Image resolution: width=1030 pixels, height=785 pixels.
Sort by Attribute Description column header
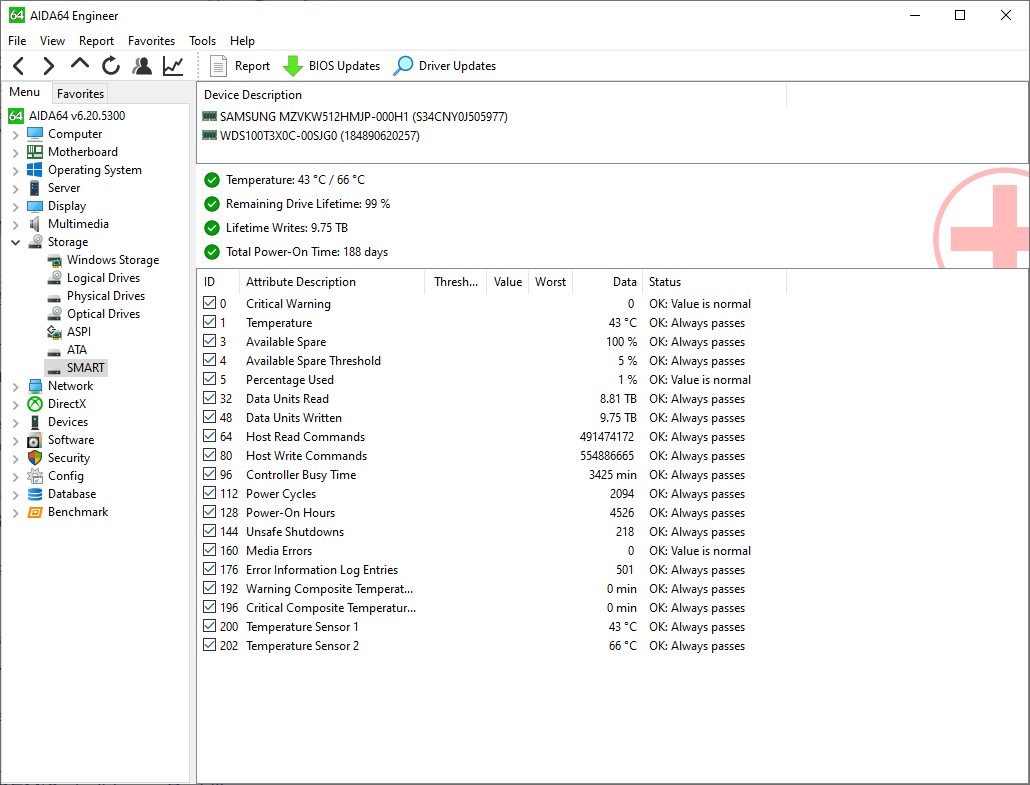point(332,282)
